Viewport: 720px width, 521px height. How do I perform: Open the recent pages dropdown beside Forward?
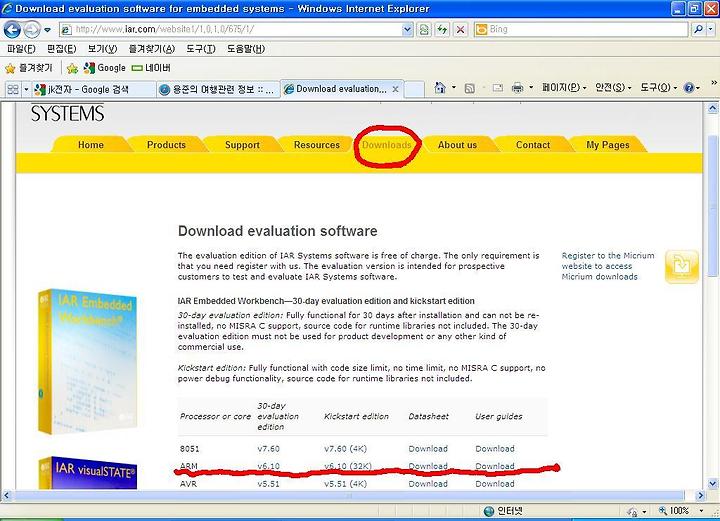tap(47, 30)
